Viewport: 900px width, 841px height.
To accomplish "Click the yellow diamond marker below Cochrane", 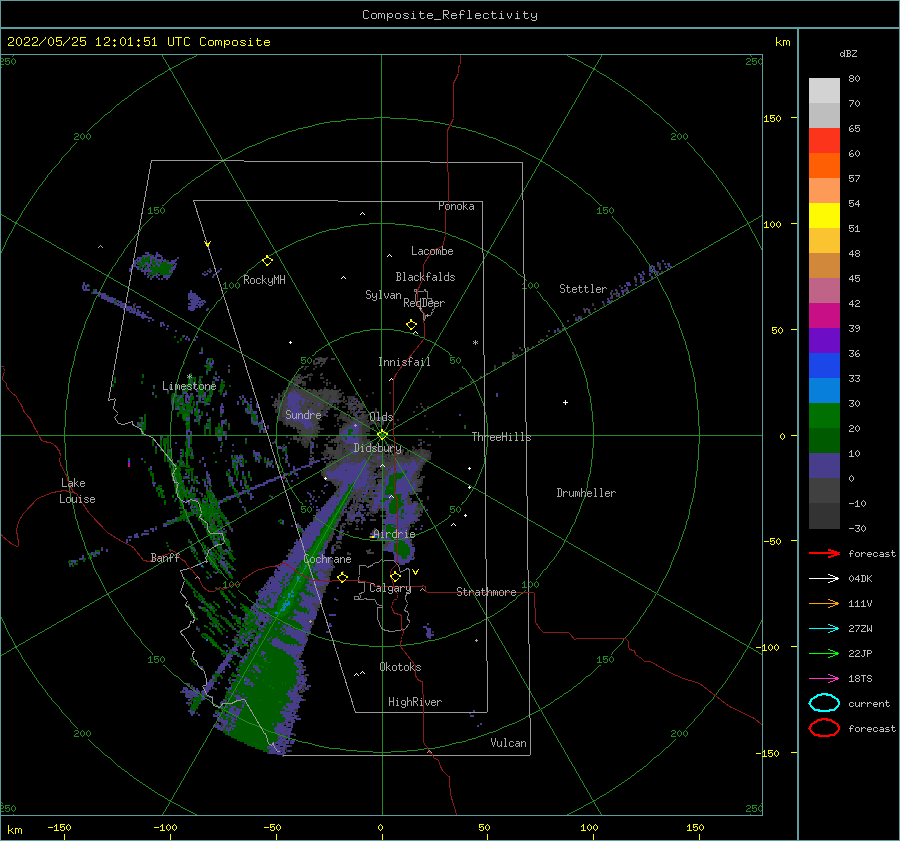I will 343,577.
